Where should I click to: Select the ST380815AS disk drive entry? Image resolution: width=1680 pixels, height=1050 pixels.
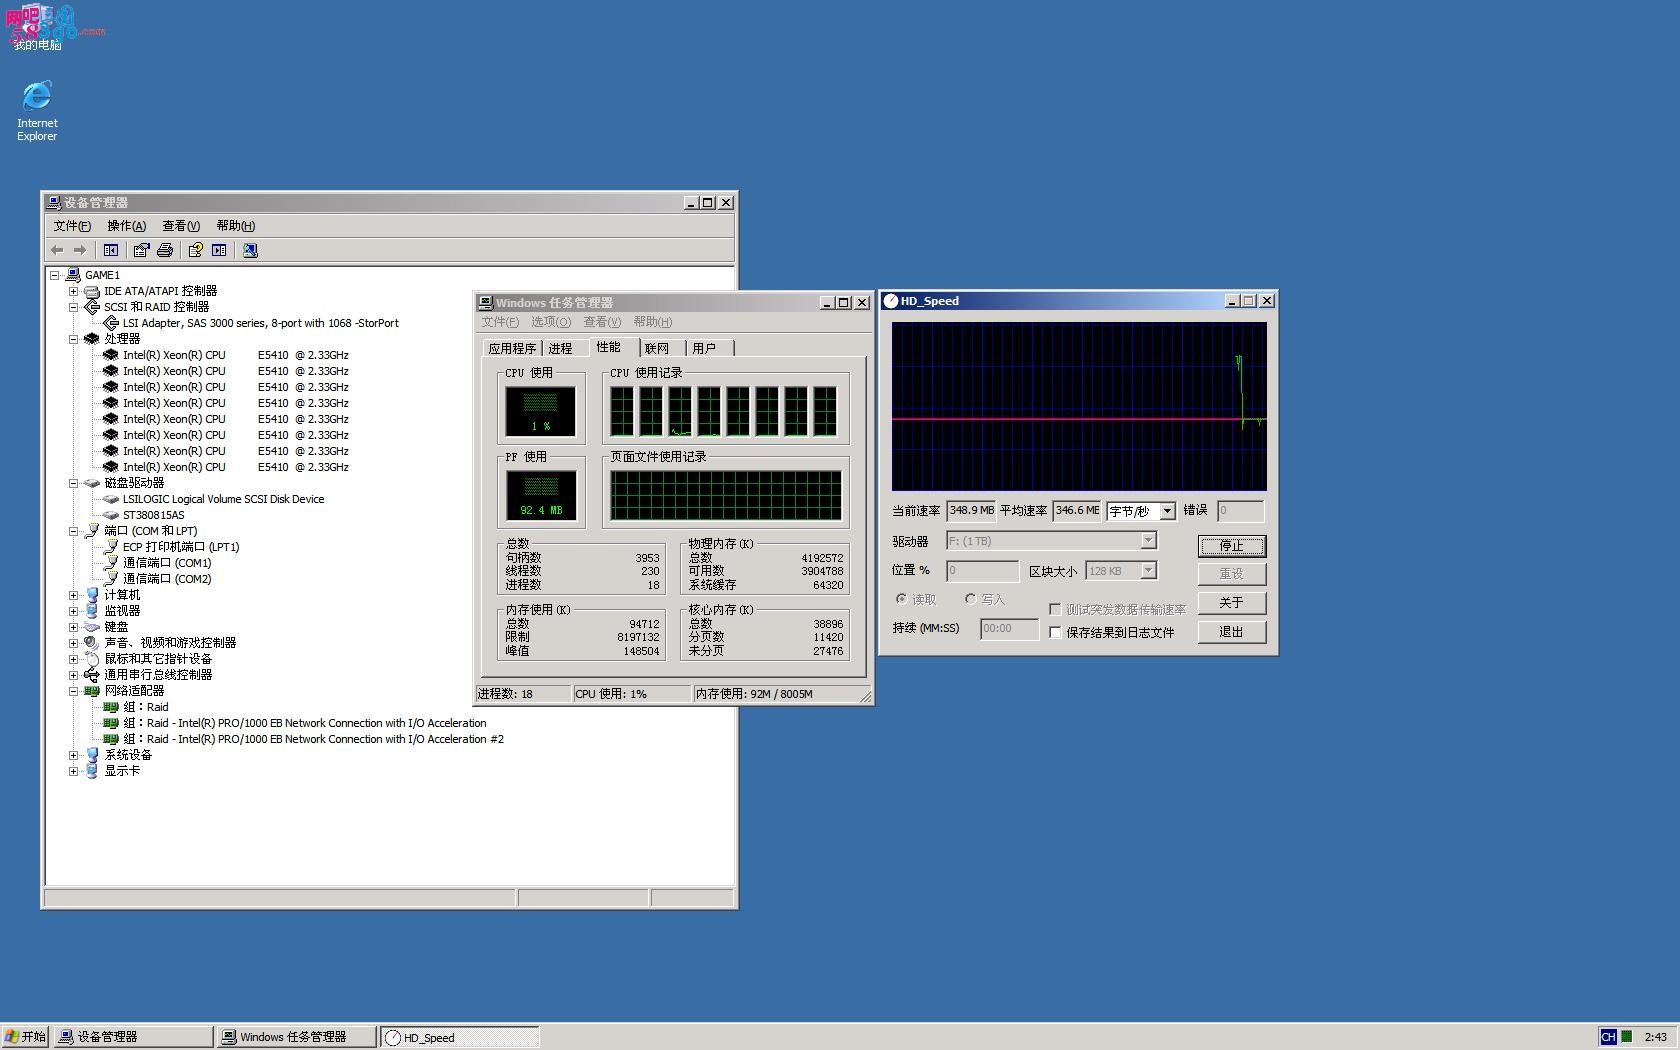point(153,515)
